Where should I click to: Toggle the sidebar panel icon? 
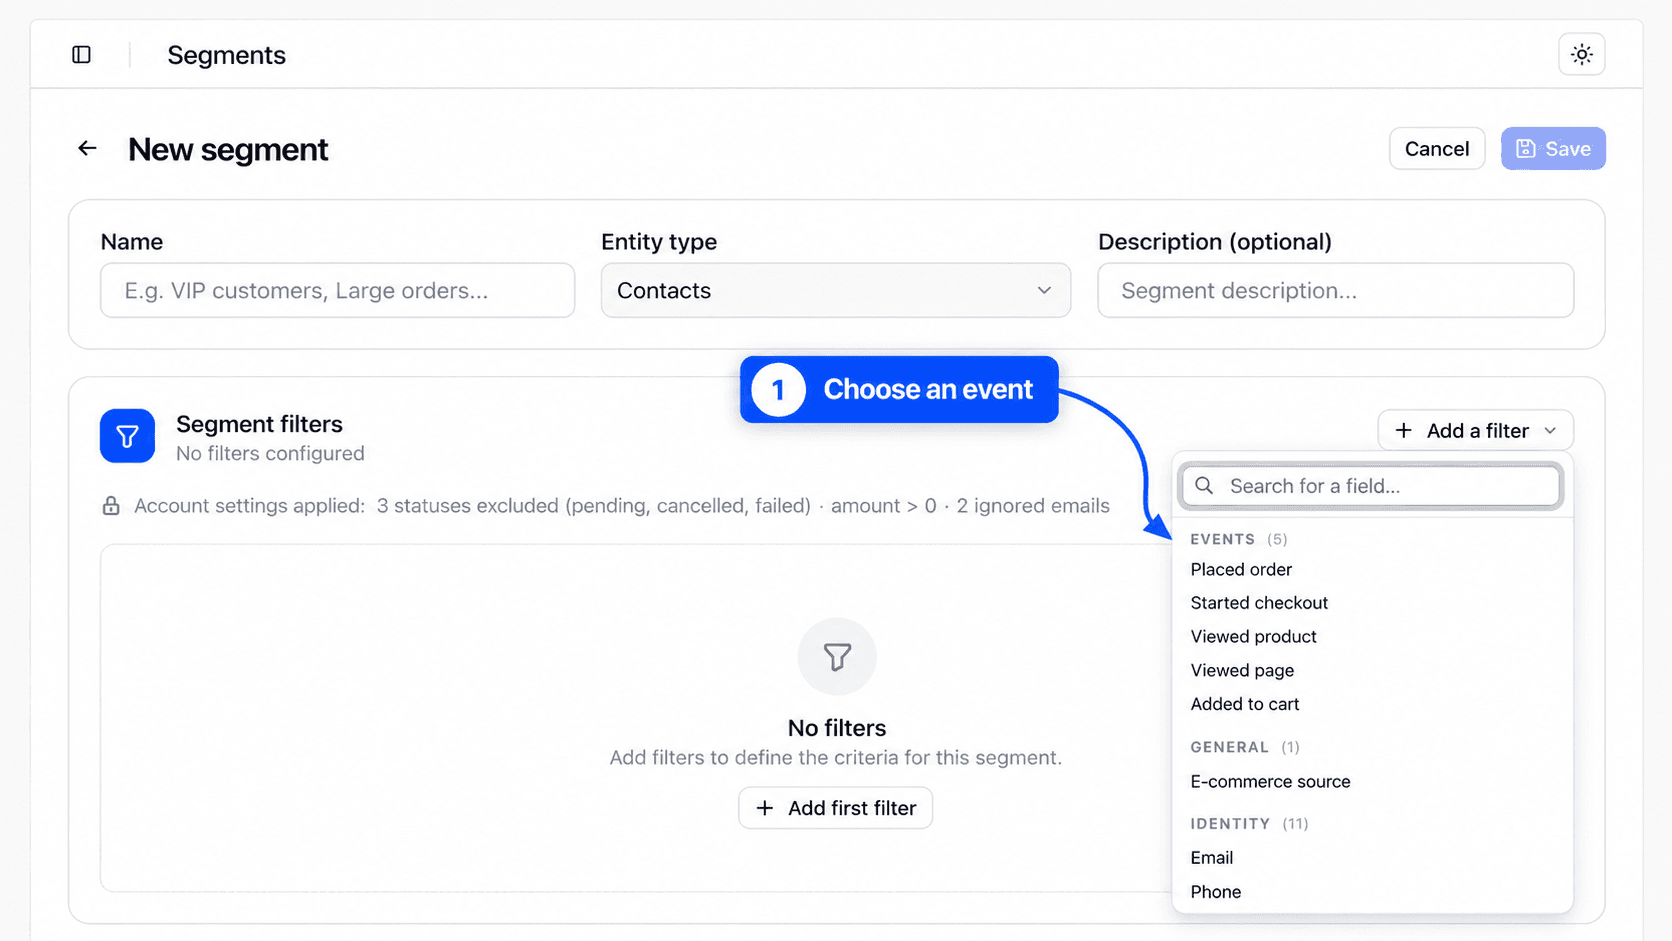[82, 55]
